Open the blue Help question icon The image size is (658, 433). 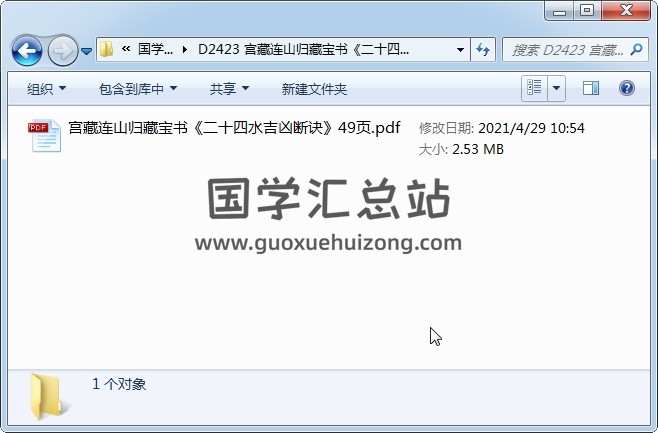627,88
